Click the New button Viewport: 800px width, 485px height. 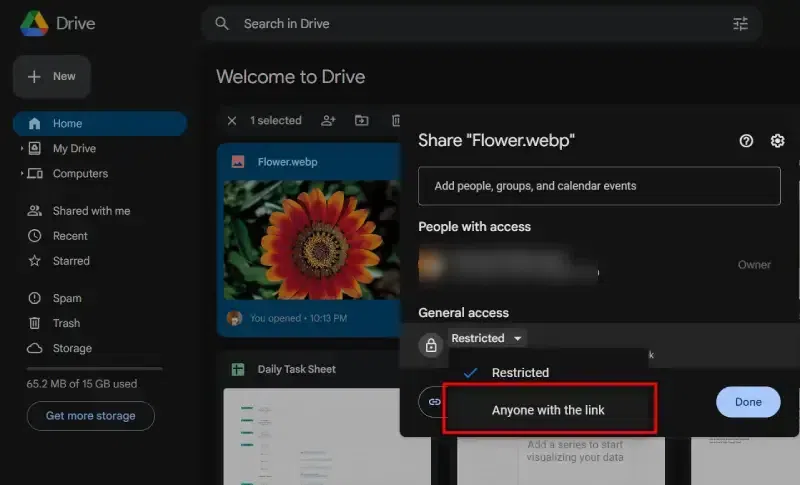pos(52,76)
